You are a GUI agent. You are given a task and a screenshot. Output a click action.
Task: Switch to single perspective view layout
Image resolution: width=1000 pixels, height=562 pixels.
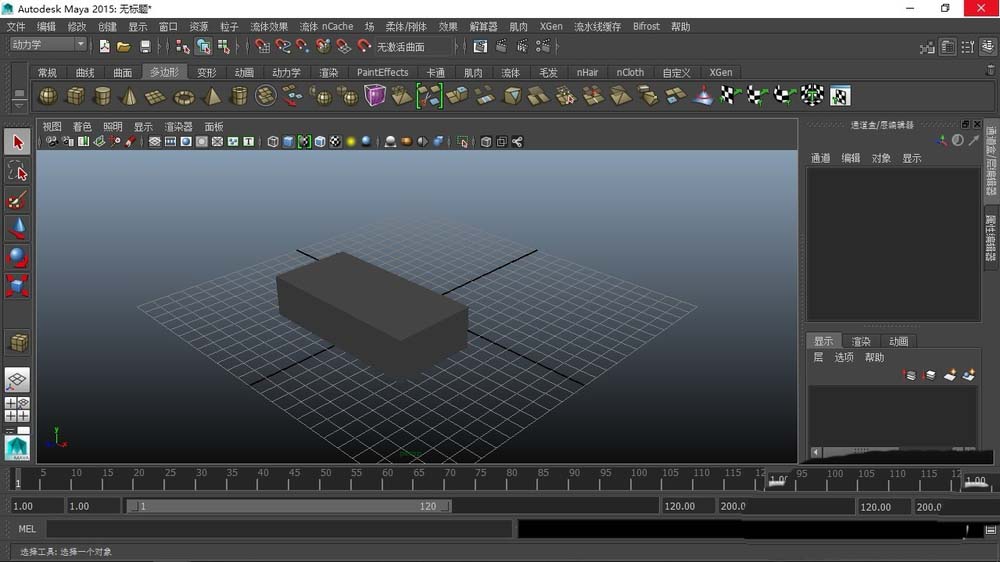(17, 380)
